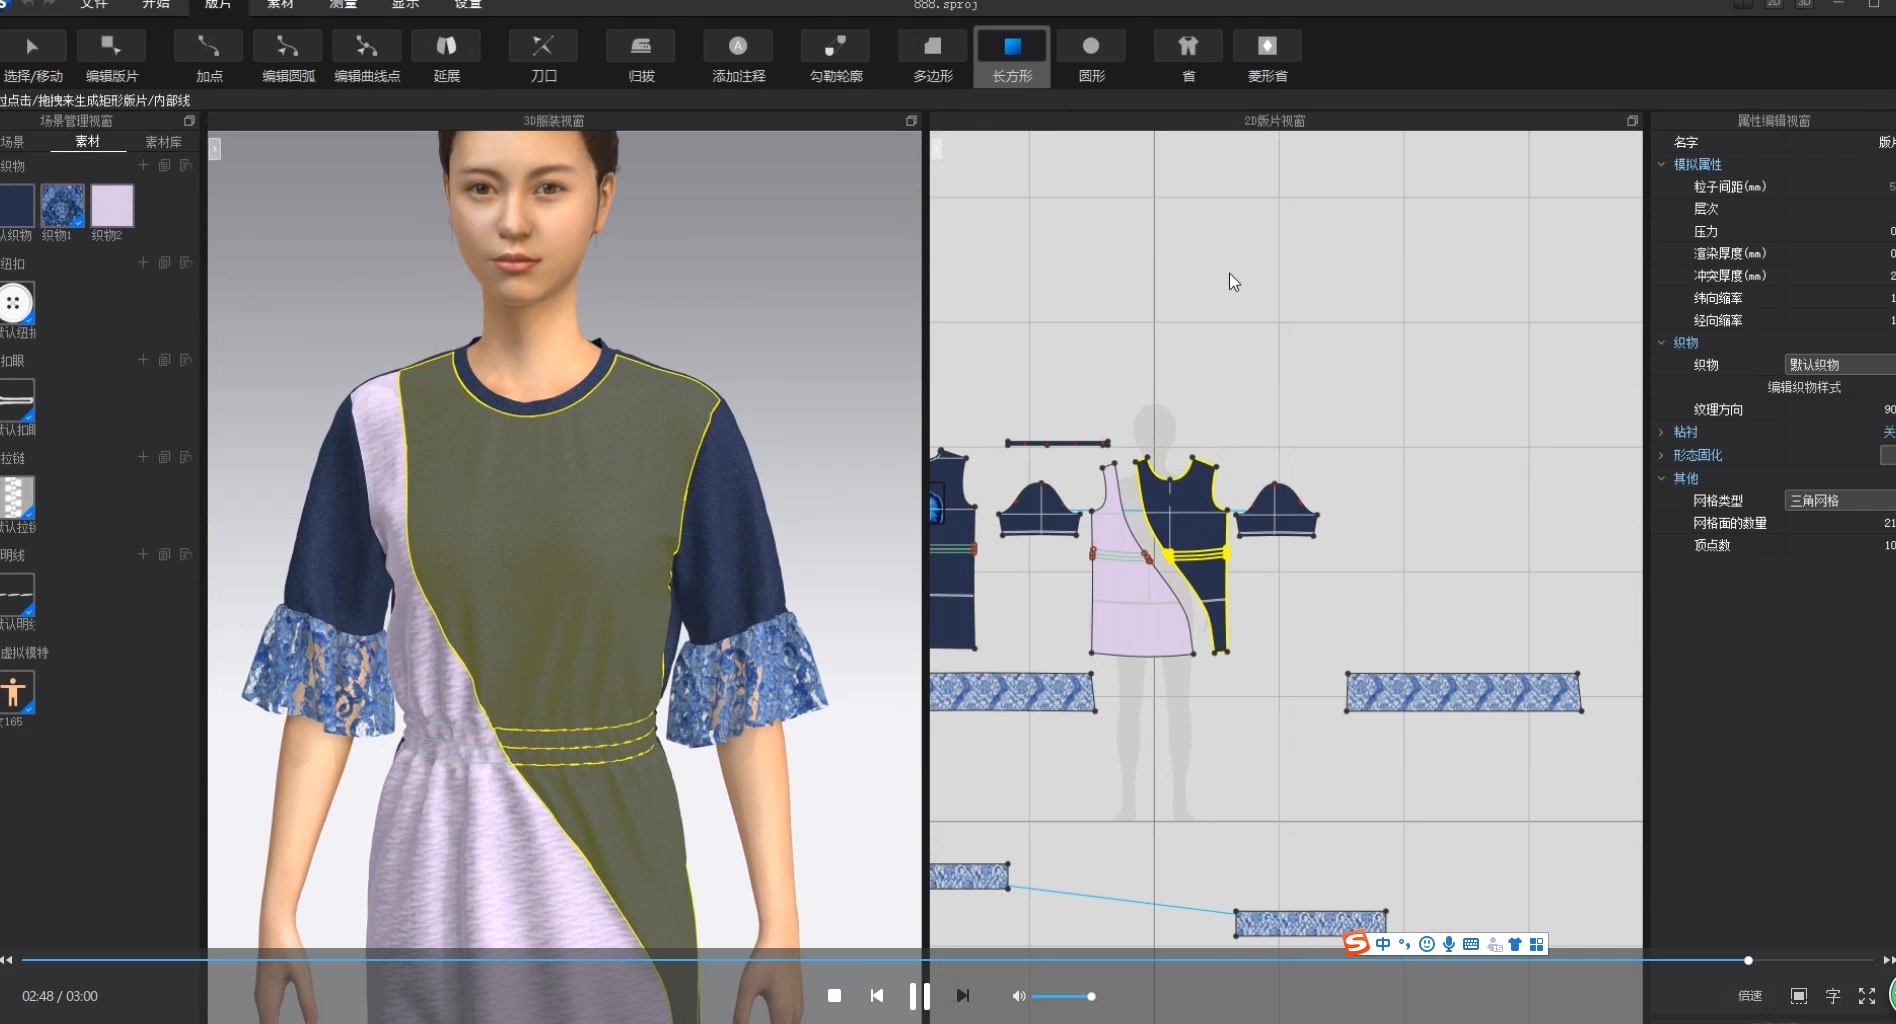Add a new 纽扣 with the plus icon
The width and height of the screenshot is (1896, 1024).
tap(143, 263)
